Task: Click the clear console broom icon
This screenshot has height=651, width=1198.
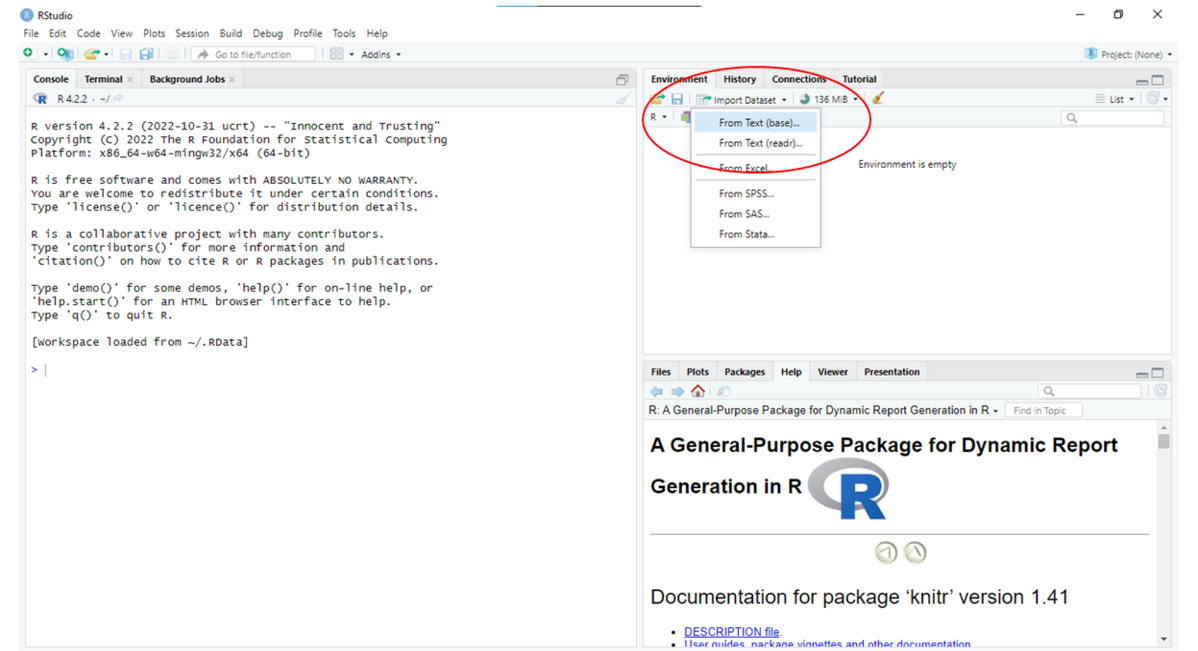Action: pyautogui.click(x=623, y=99)
